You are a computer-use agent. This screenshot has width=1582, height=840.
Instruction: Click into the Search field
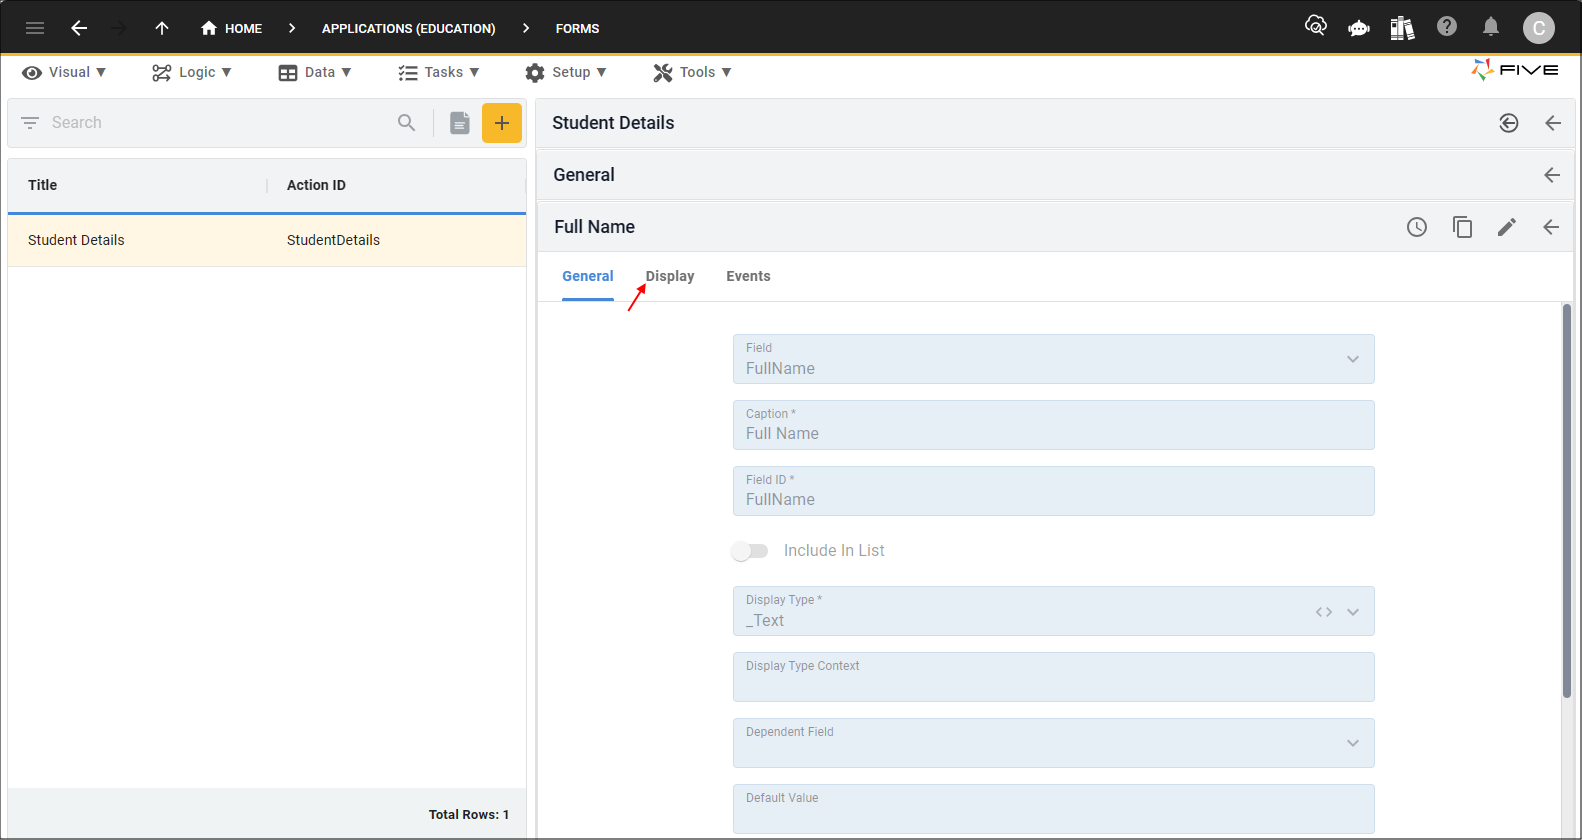220,122
